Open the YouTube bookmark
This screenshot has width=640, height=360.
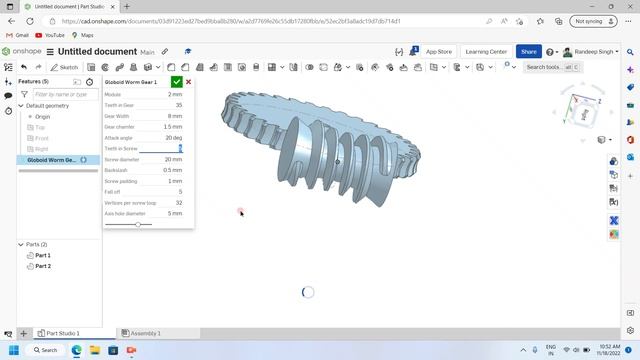click(50, 36)
